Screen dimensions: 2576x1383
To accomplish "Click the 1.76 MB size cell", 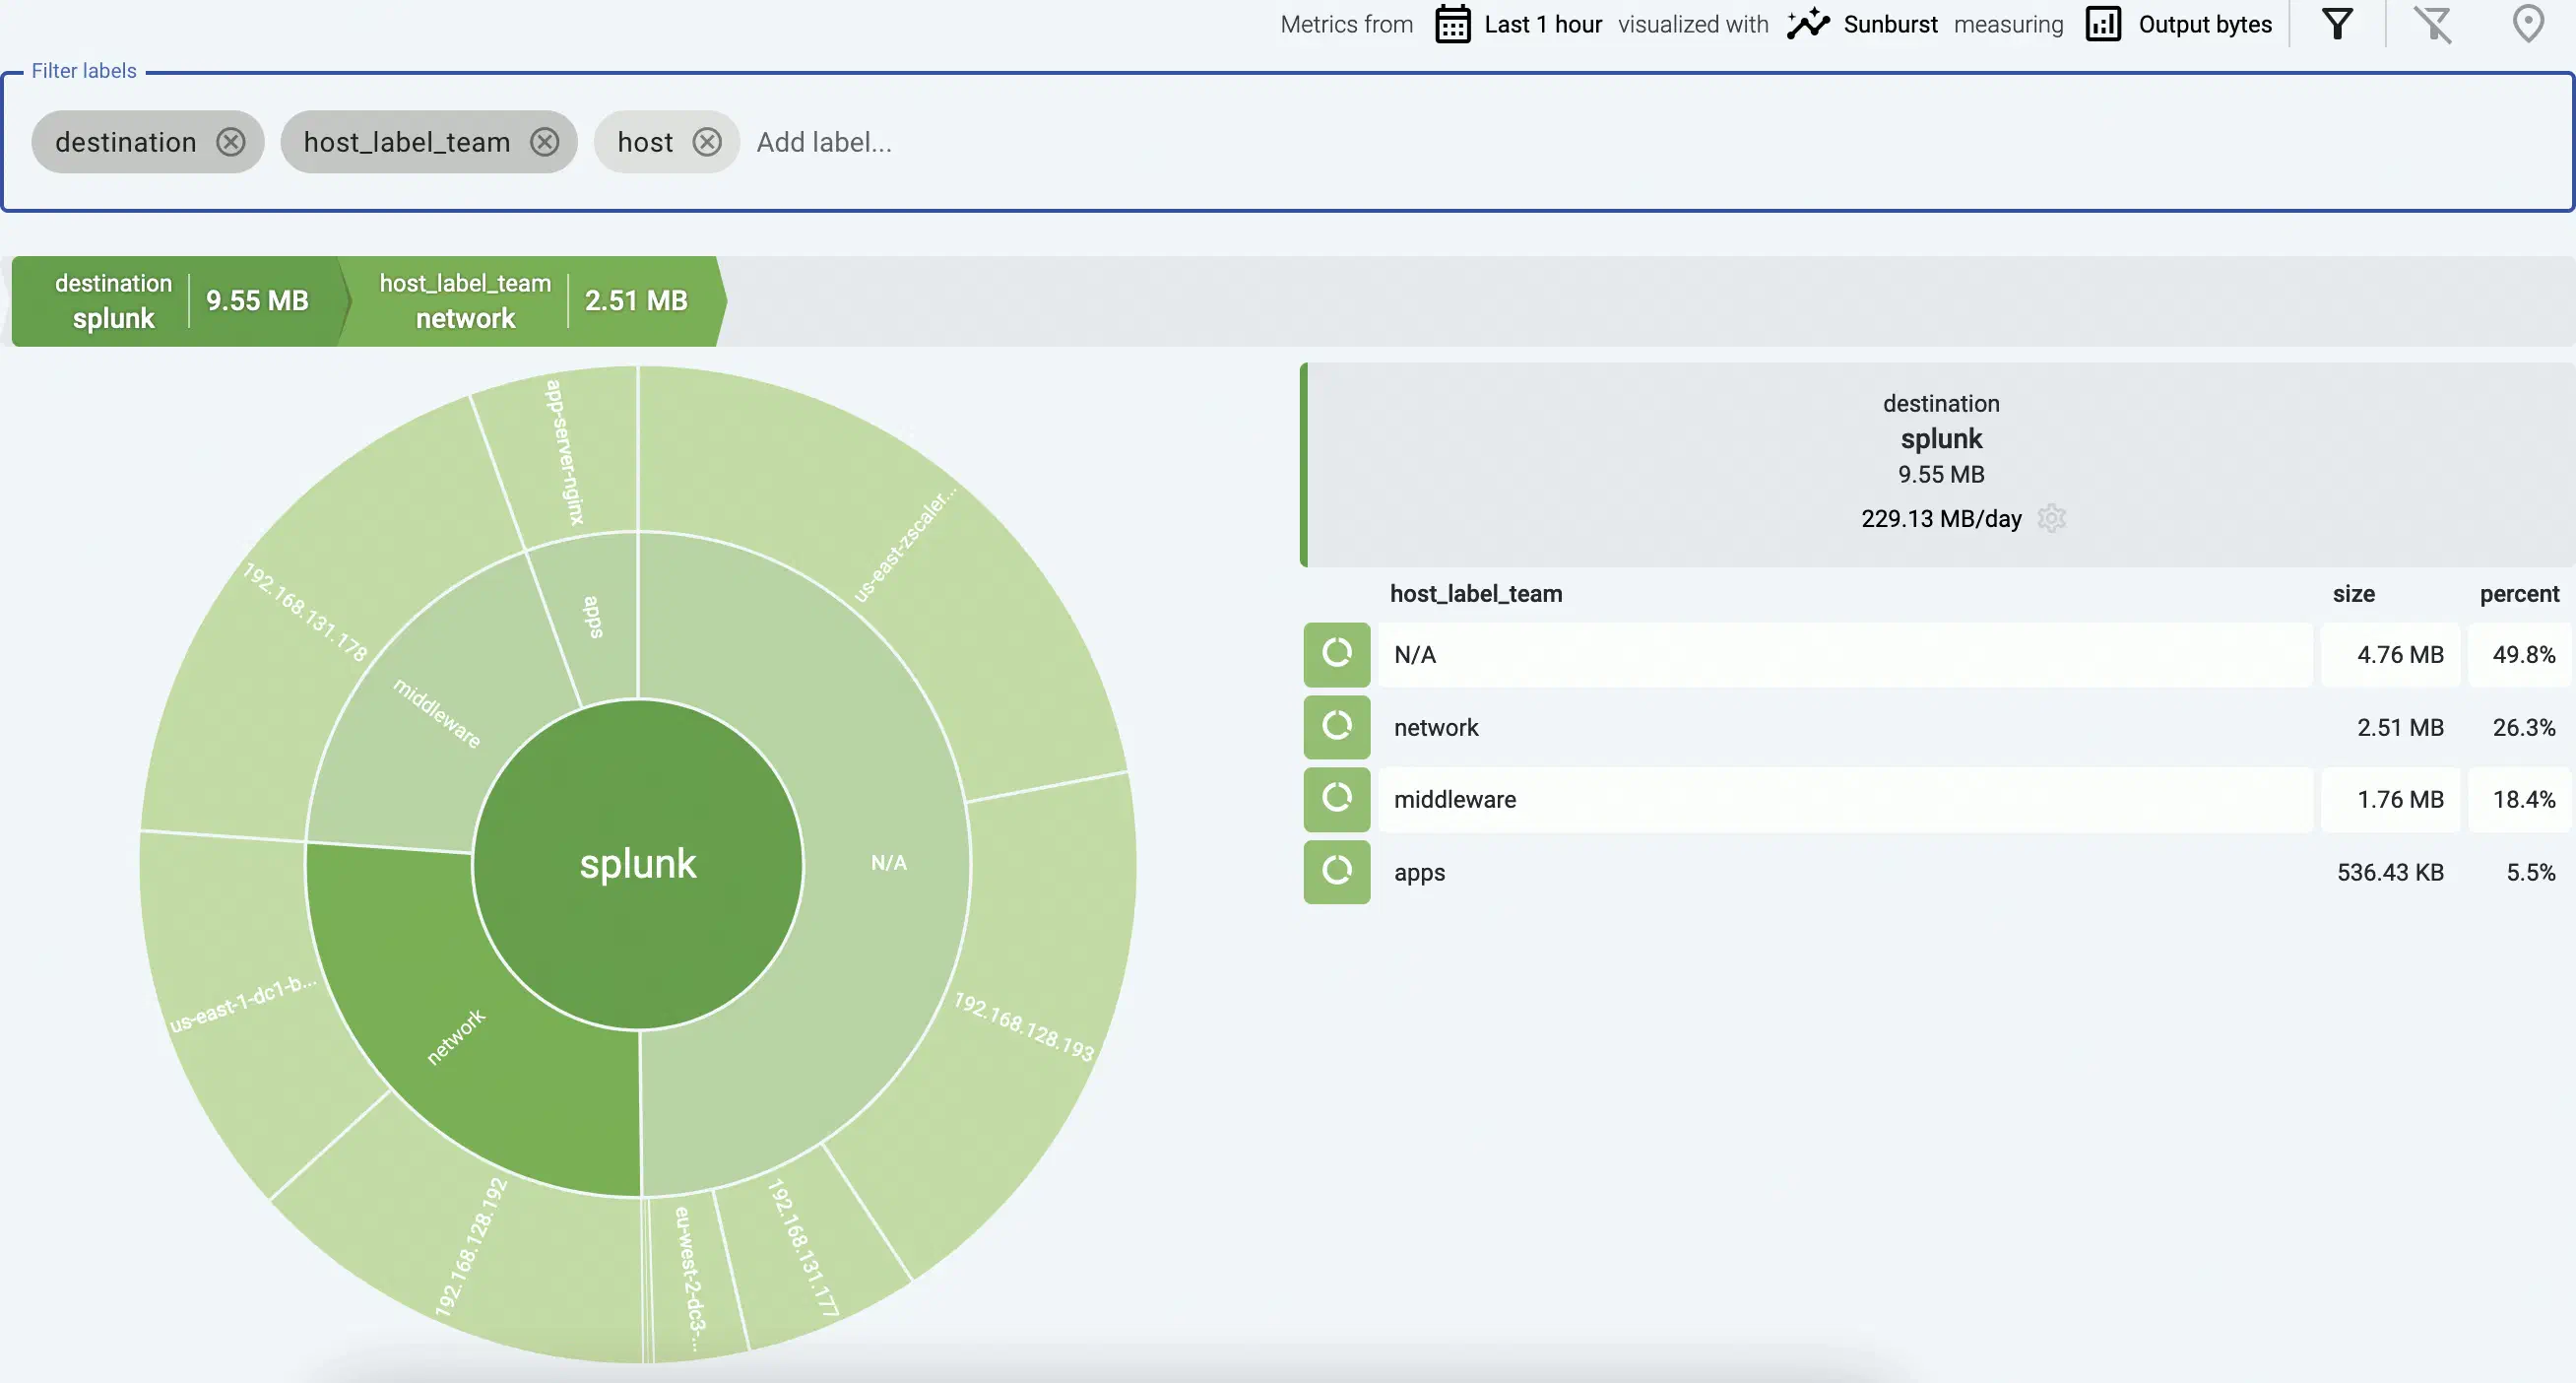I will tap(2390, 799).
